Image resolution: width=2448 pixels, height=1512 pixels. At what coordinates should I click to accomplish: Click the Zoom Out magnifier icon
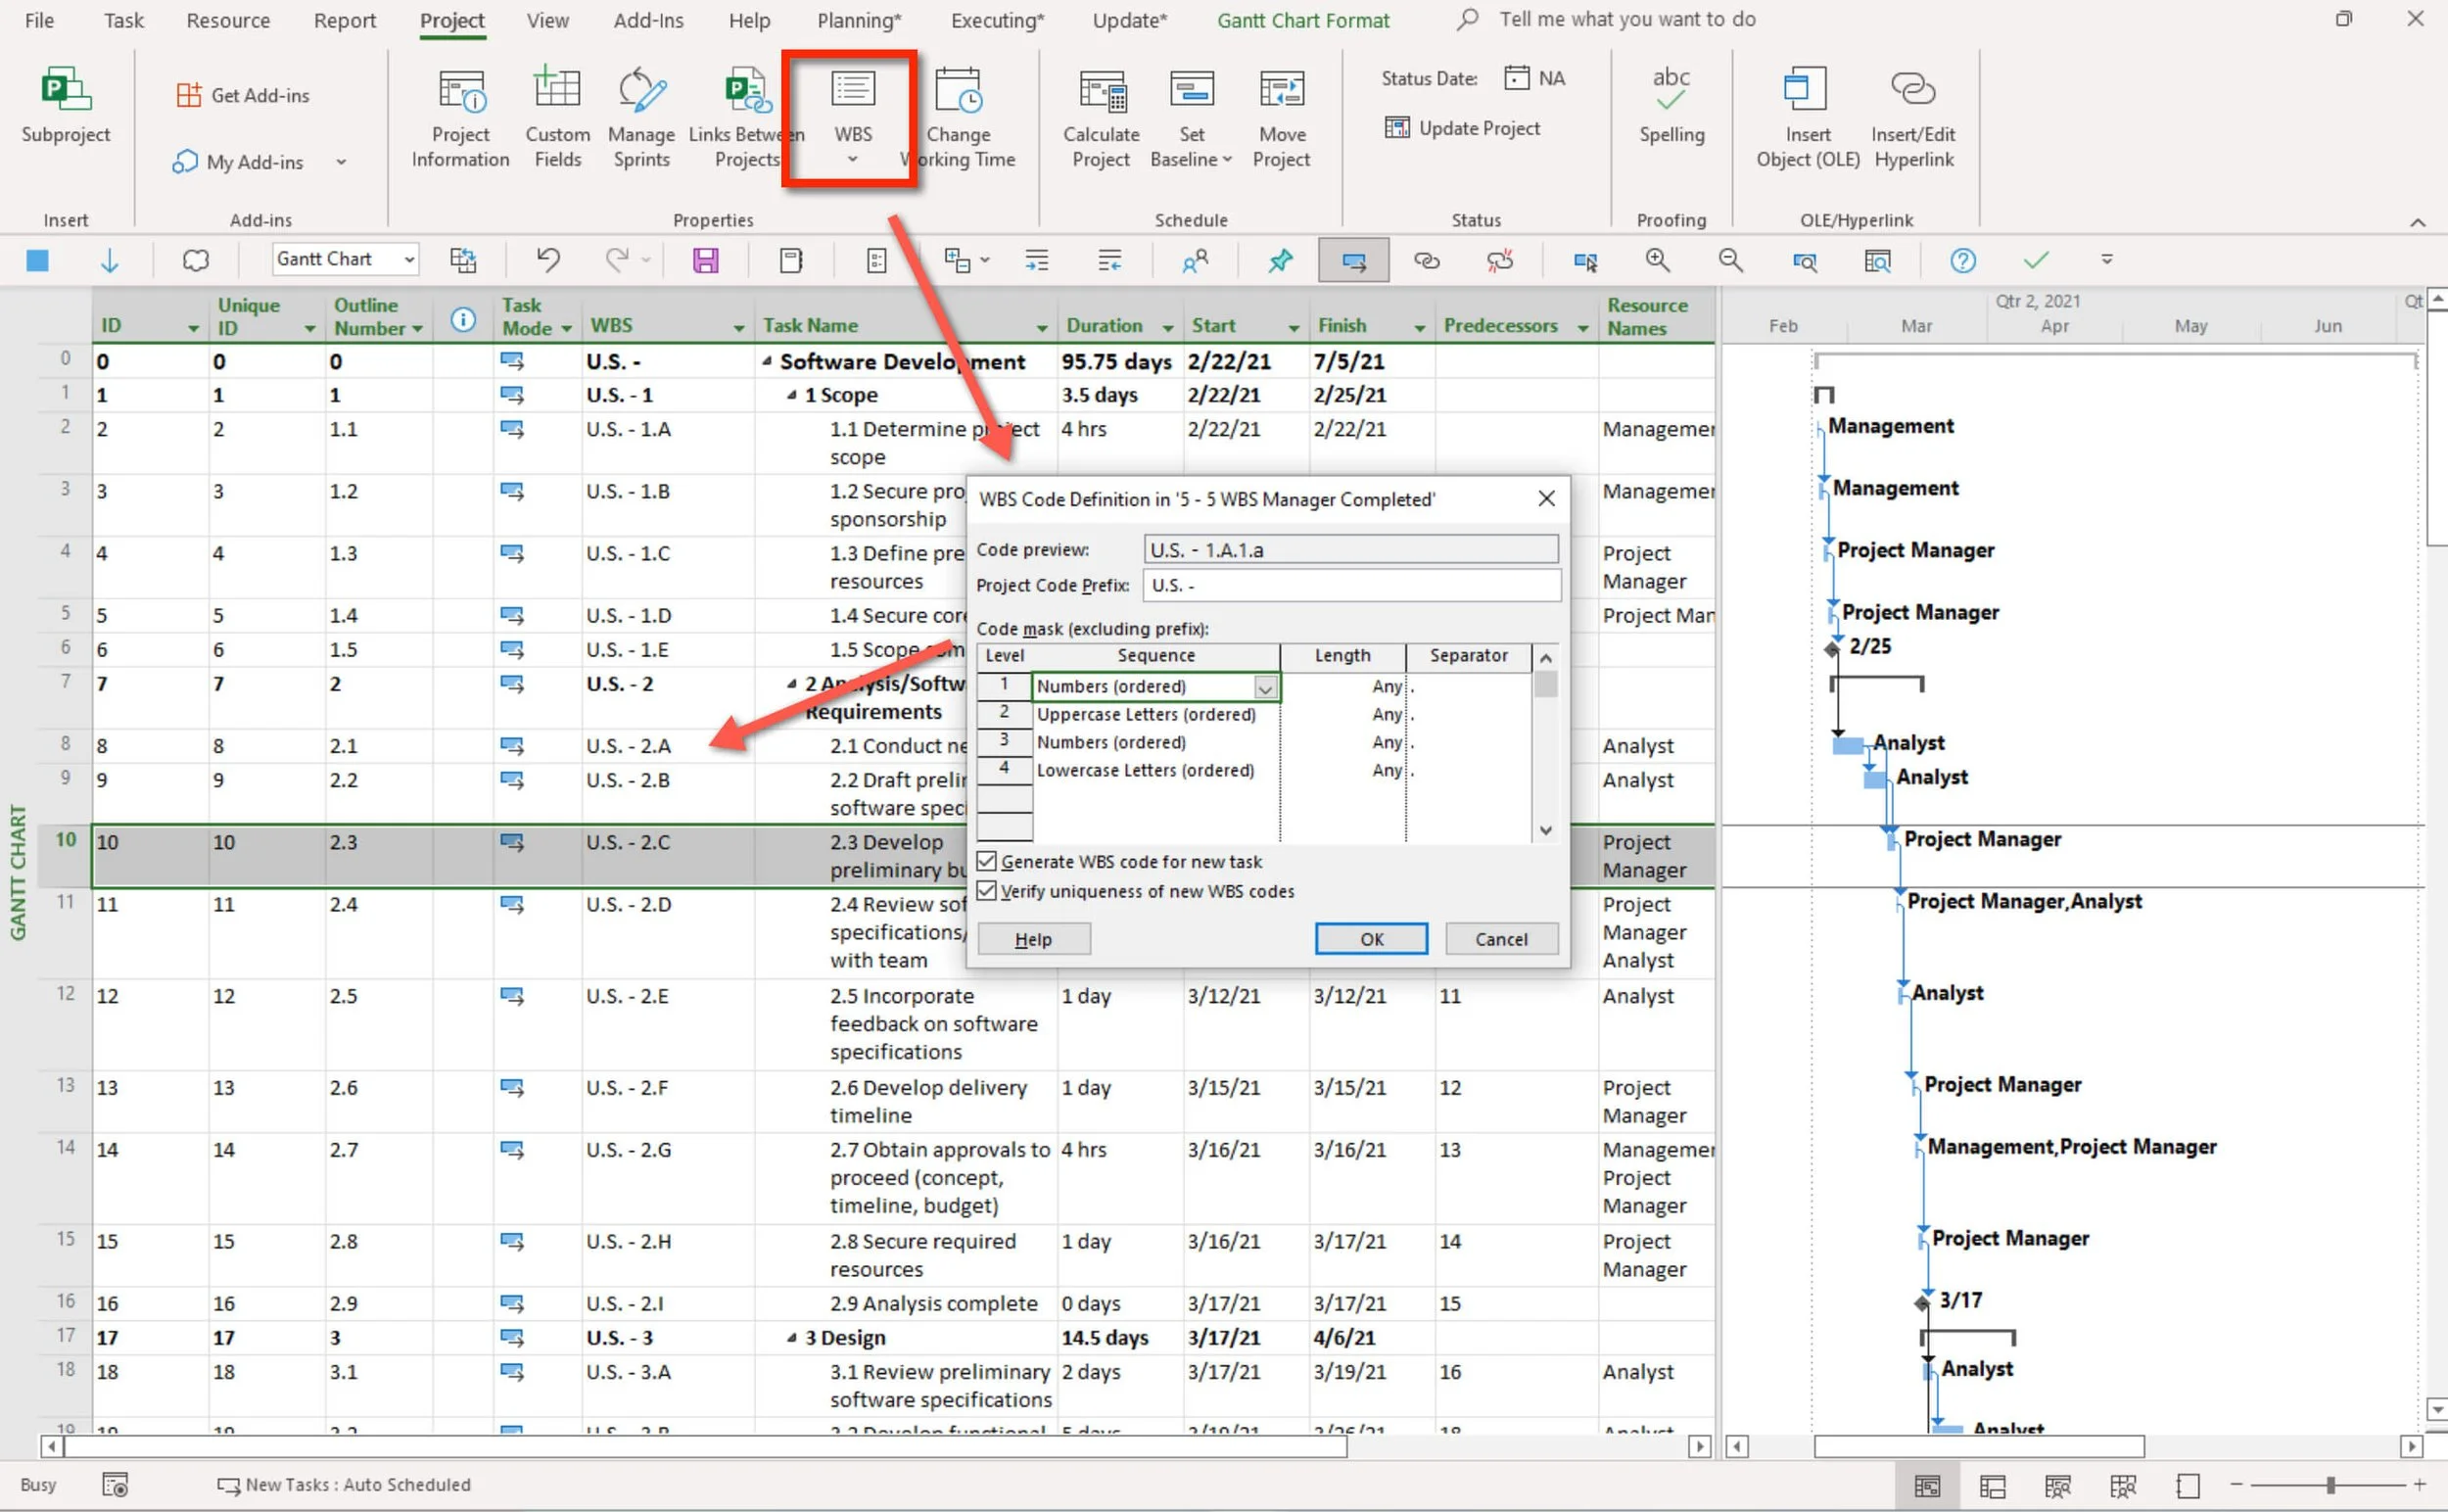pos(1730,260)
